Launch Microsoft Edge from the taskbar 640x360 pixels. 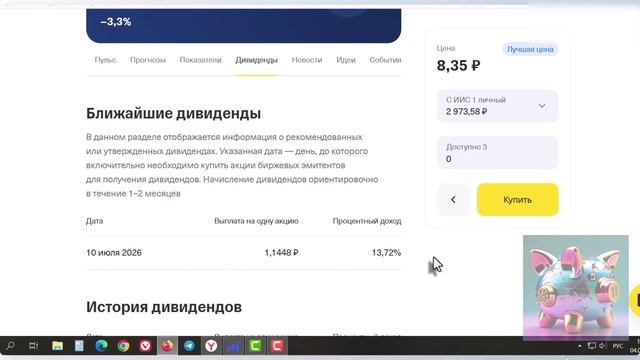tap(101, 346)
